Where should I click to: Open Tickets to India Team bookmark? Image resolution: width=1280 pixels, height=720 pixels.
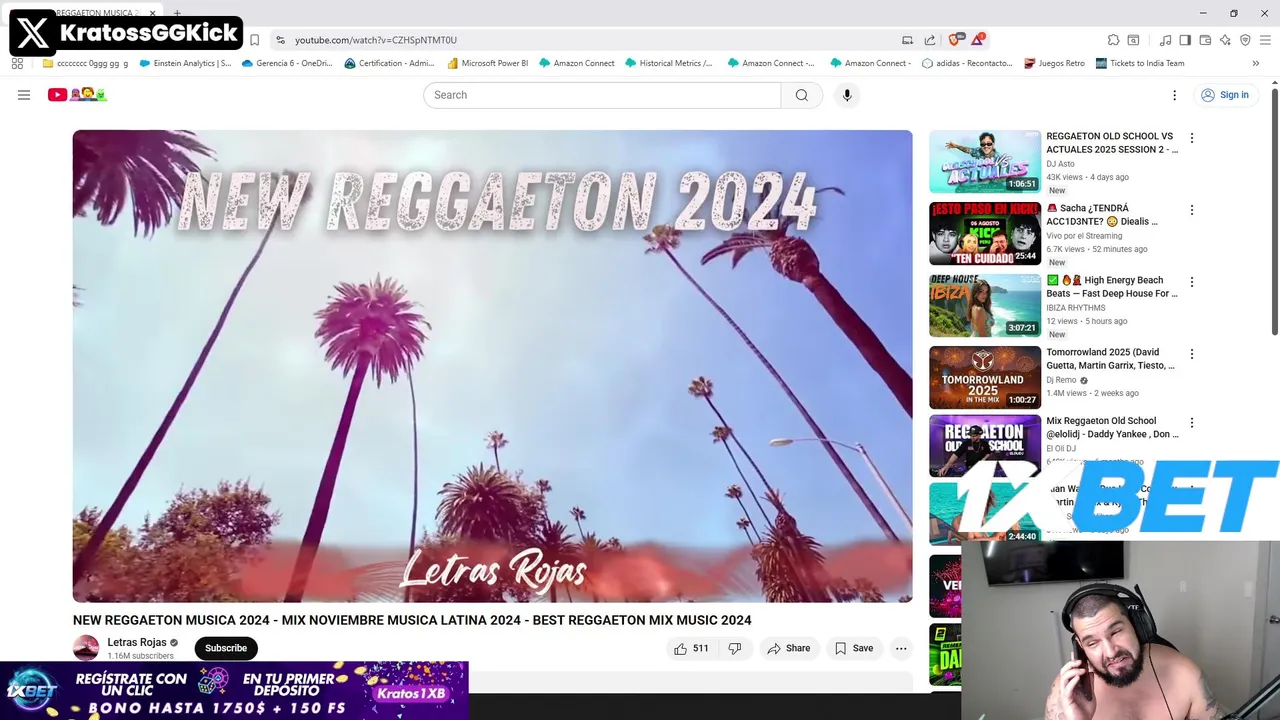click(1140, 63)
